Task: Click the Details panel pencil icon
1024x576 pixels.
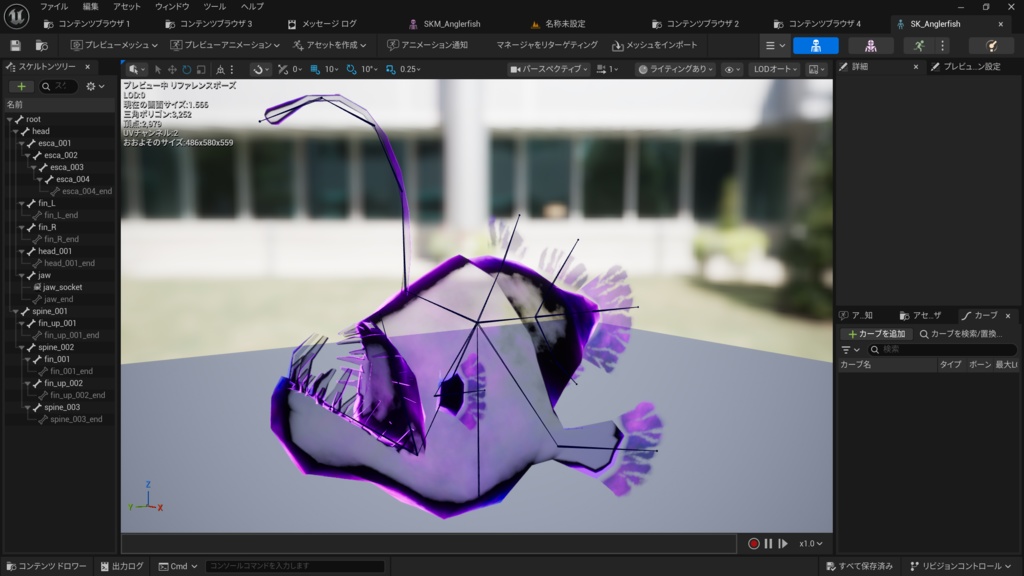Action: (844, 67)
